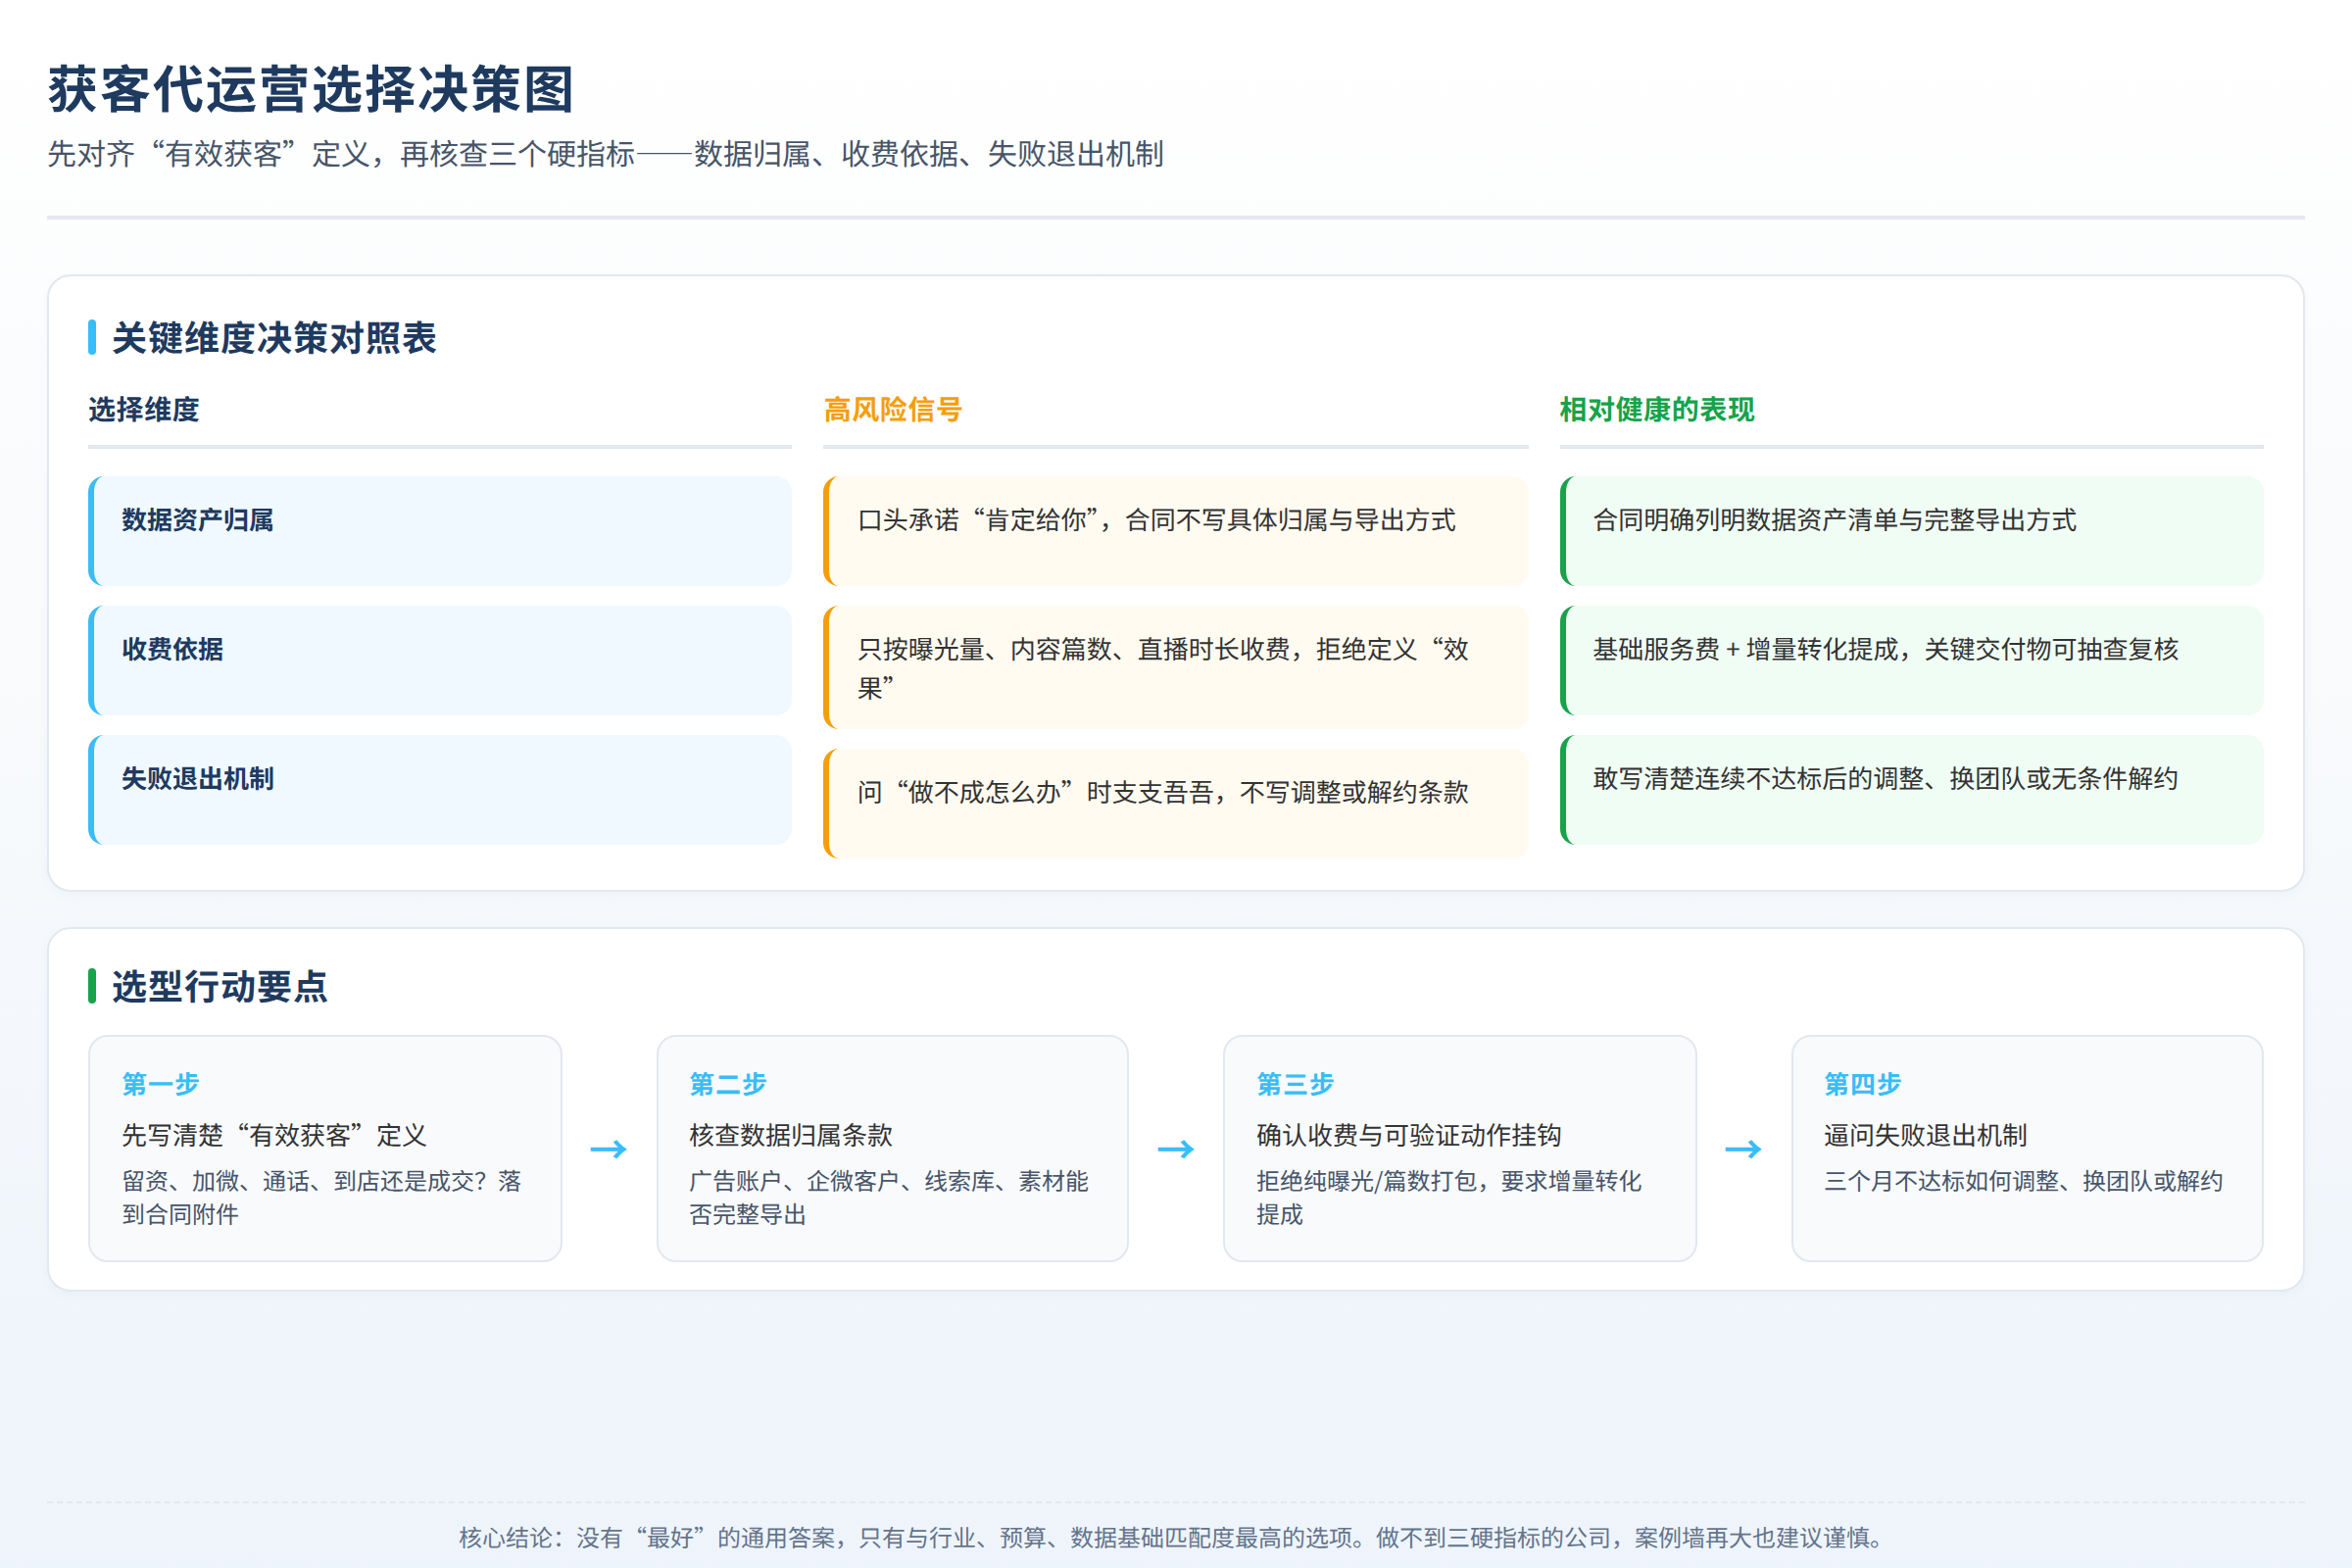Click step title 先写清楚“有效获客”定义
The height and width of the screenshot is (1568, 2352).
coord(275,1136)
